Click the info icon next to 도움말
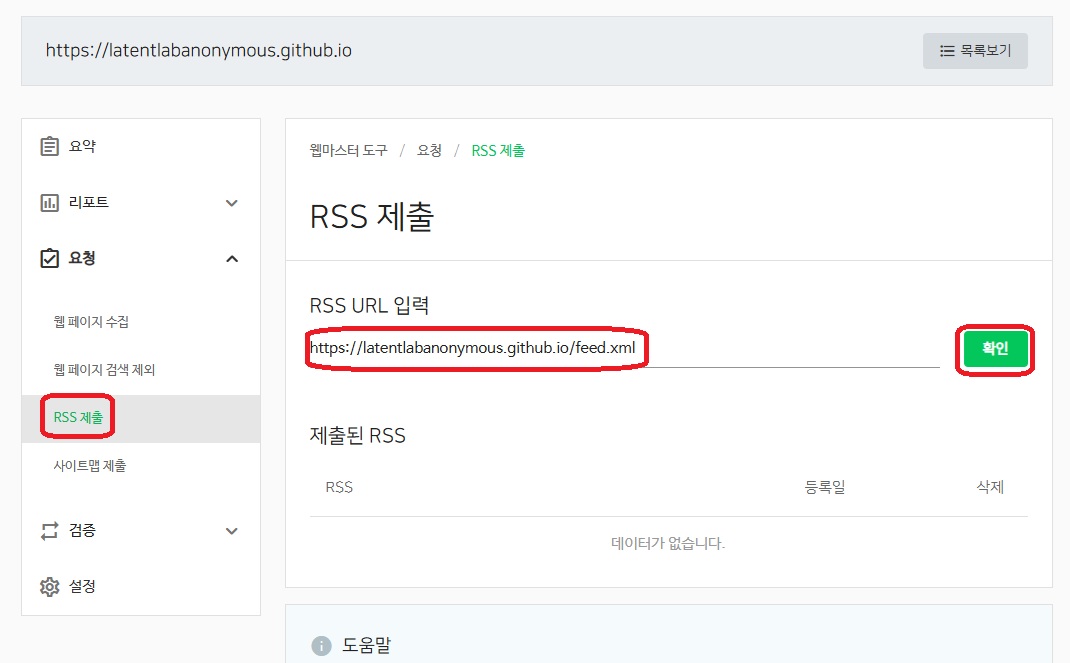 pos(321,645)
